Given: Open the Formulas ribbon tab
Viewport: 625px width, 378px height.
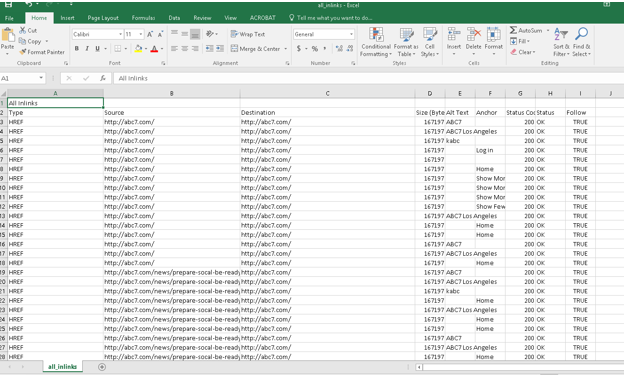Looking at the screenshot, I should [x=143, y=18].
